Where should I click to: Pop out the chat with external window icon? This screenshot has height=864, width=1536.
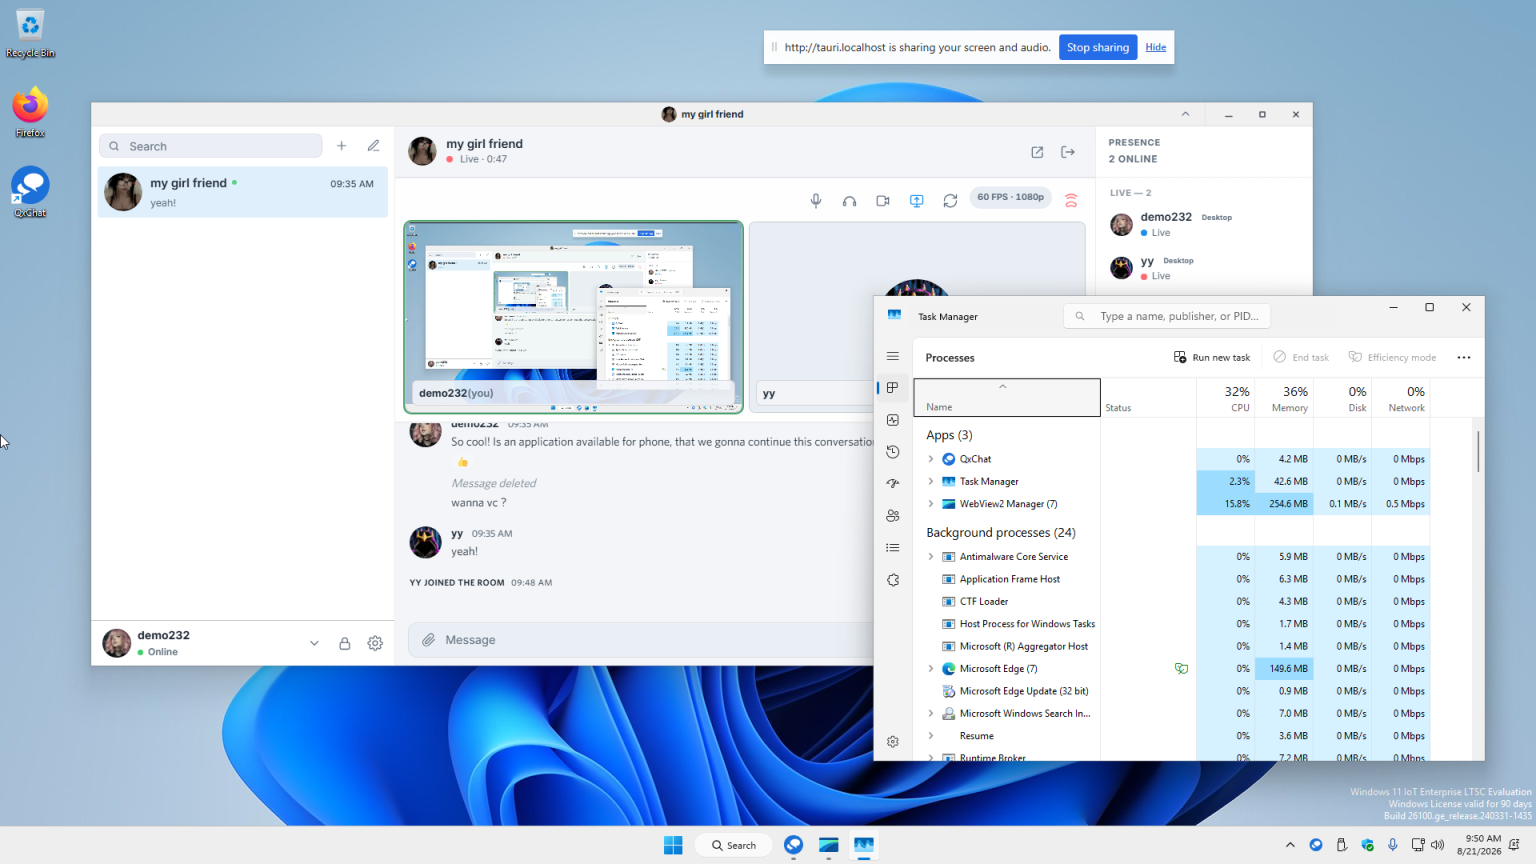1037,152
